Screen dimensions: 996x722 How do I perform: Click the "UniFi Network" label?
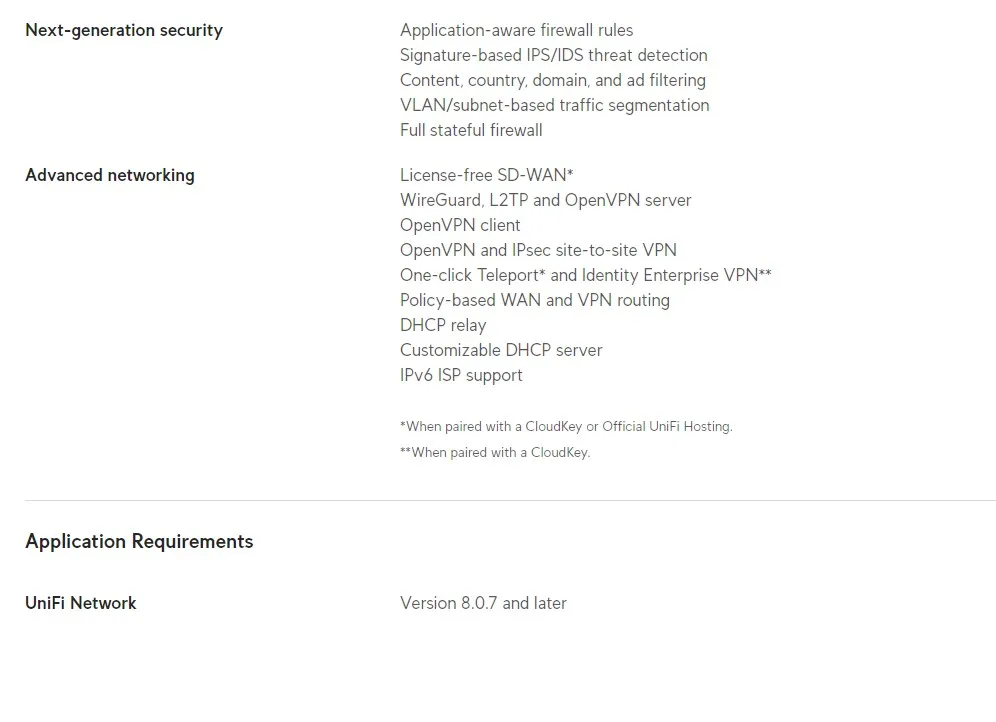(x=81, y=603)
